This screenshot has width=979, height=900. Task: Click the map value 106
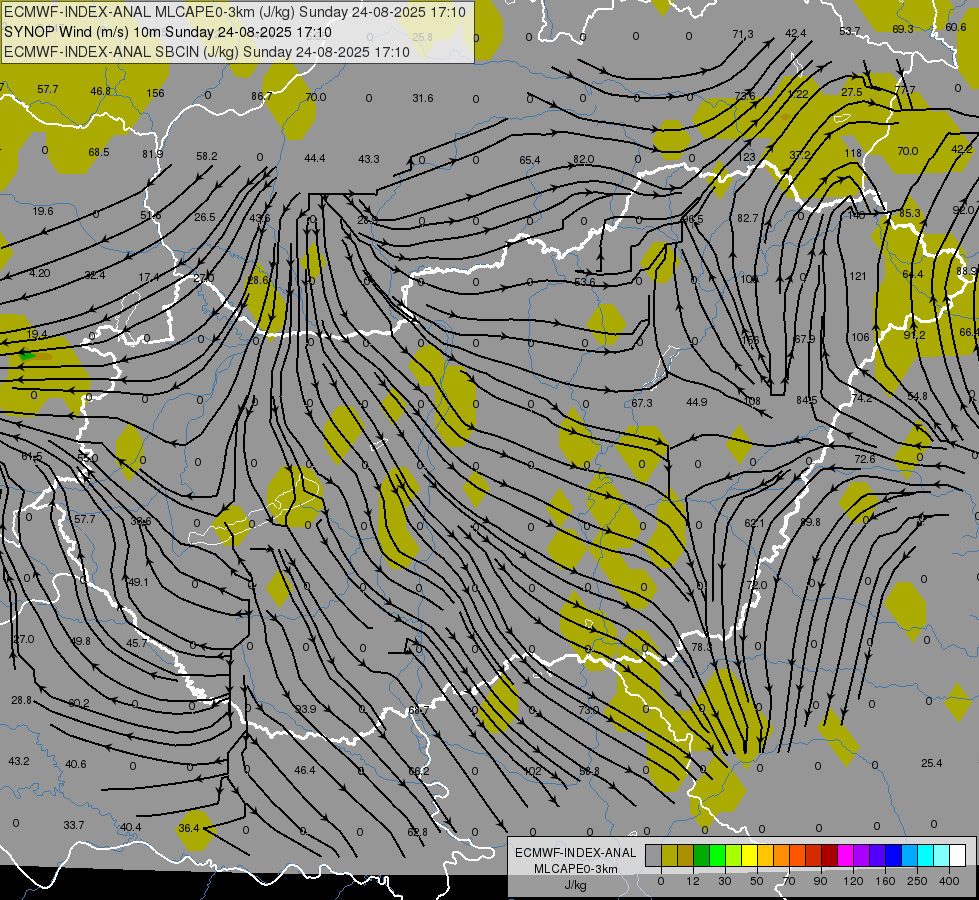(x=860, y=337)
